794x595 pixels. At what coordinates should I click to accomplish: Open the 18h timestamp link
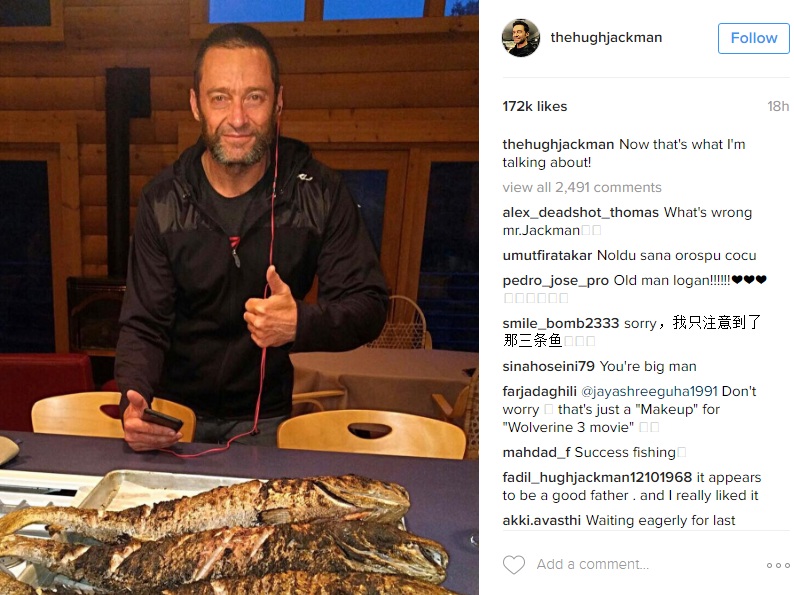pos(778,106)
